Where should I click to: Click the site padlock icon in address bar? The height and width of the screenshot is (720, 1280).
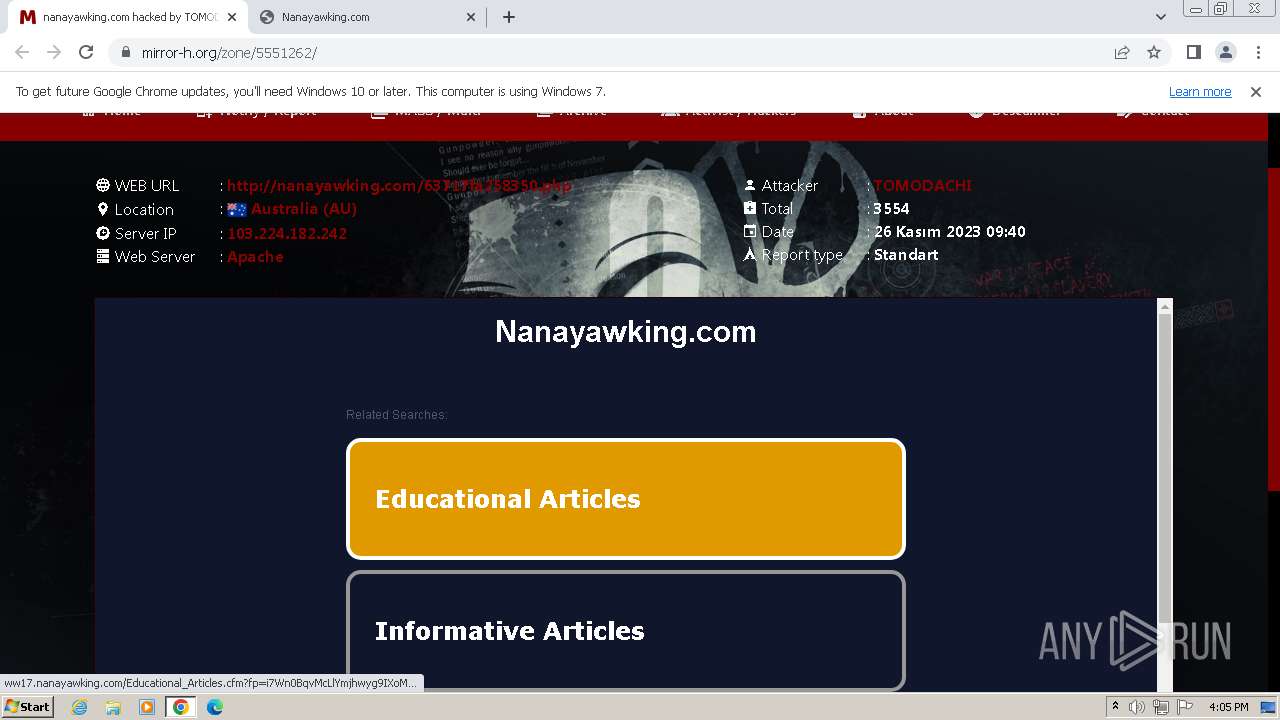pyautogui.click(x=125, y=52)
